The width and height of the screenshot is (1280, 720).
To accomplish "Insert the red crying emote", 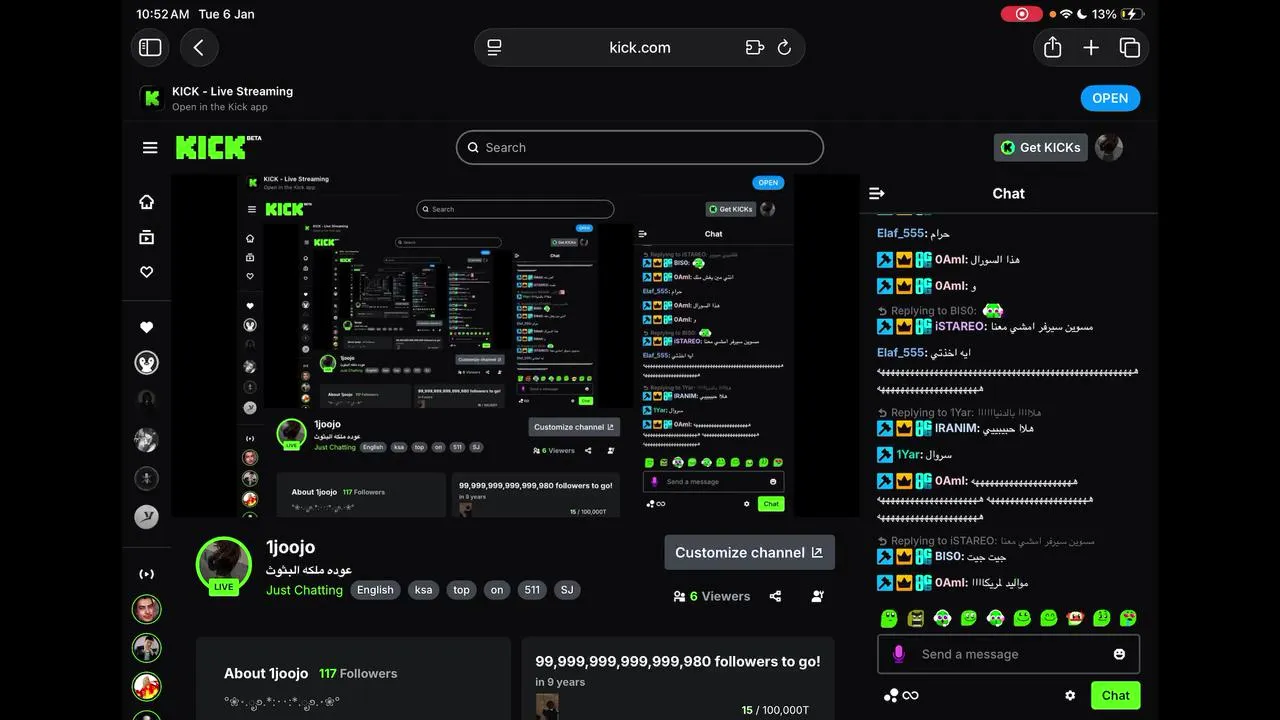I will tap(1075, 618).
